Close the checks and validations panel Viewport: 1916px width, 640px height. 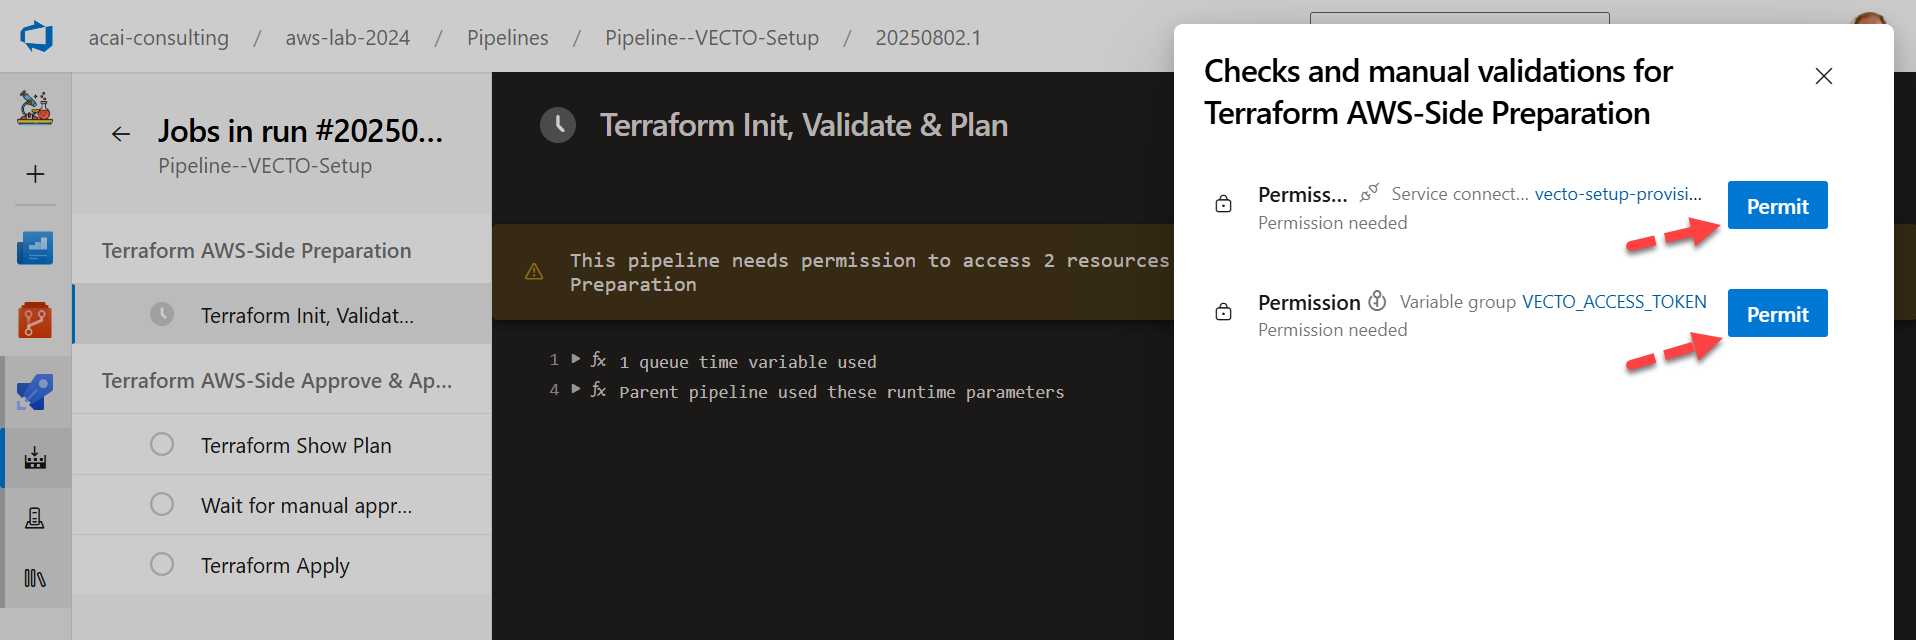point(1824,76)
